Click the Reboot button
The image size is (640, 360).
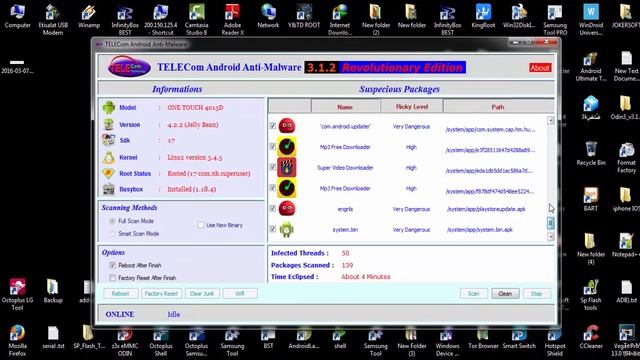(120, 293)
